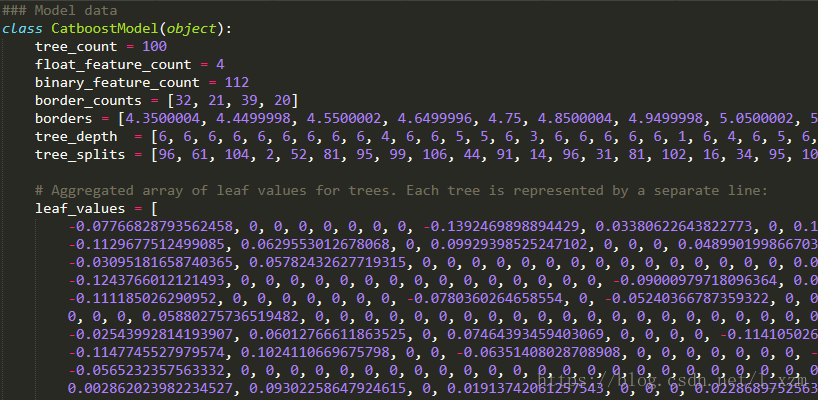Click leaf value -0.1392469898894429
The image size is (818, 400).
click(501, 227)
